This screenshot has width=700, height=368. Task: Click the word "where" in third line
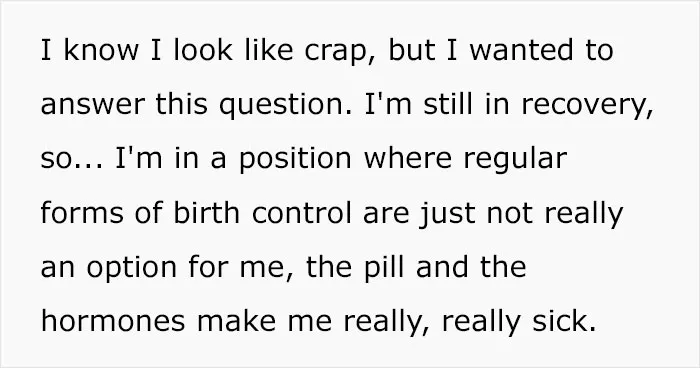(408, 158)
